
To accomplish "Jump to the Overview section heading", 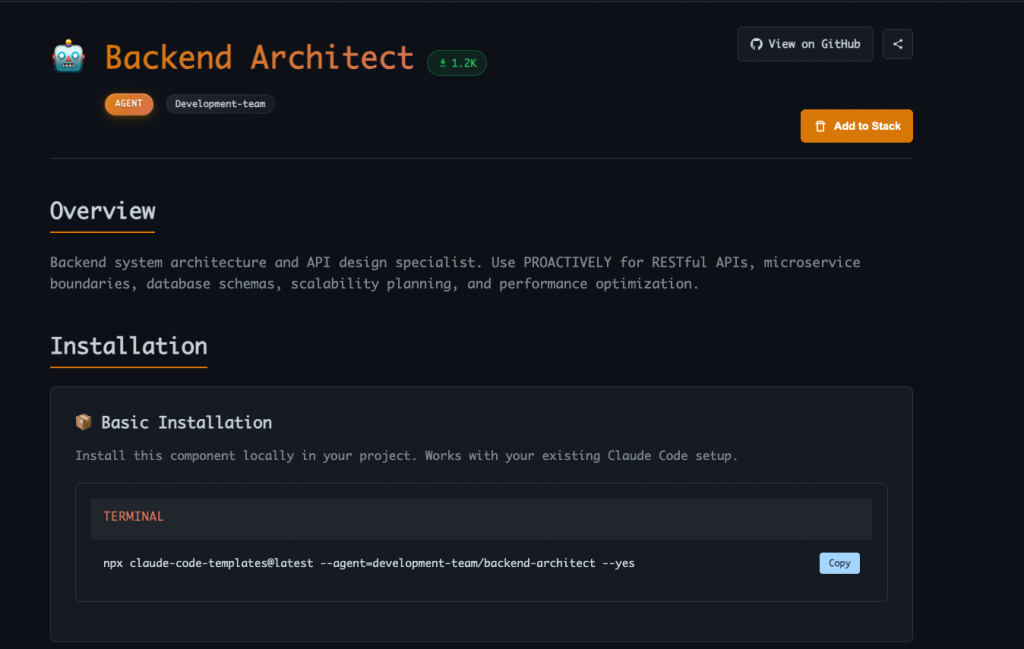I will coord(102,211).
